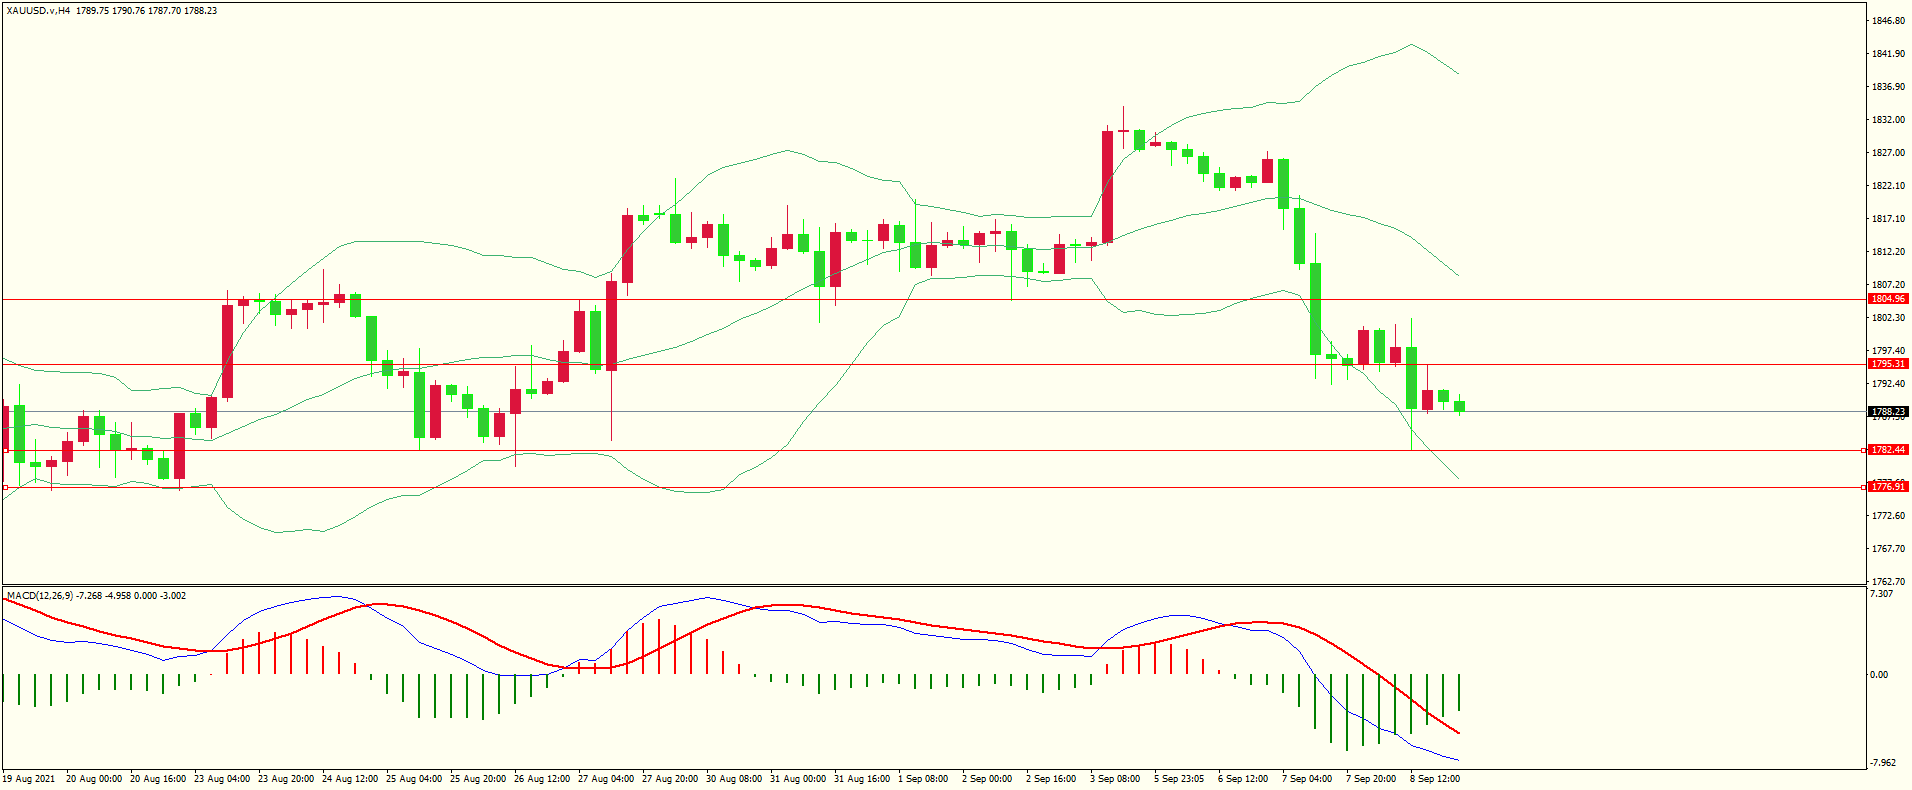This screenshot has height=790, width=1912.
Task: Click the red 1782.44 price tag
Action: tap(1888, 450)
